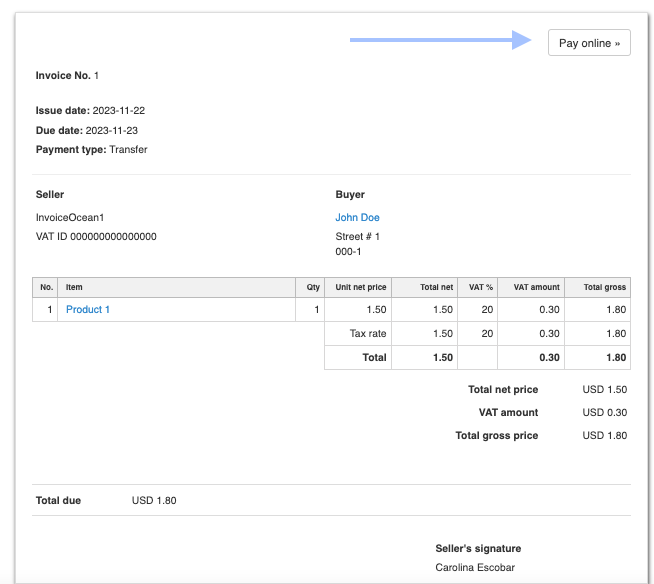Open the Product 1 item link
654x584 pixels.
coord(88,310)
